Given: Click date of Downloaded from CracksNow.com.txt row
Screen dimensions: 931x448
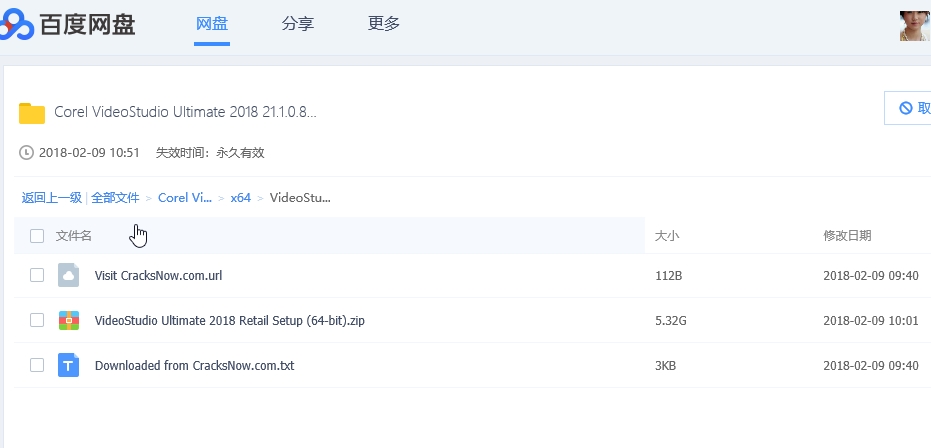Looking at the screenshot, I should 871,366.
